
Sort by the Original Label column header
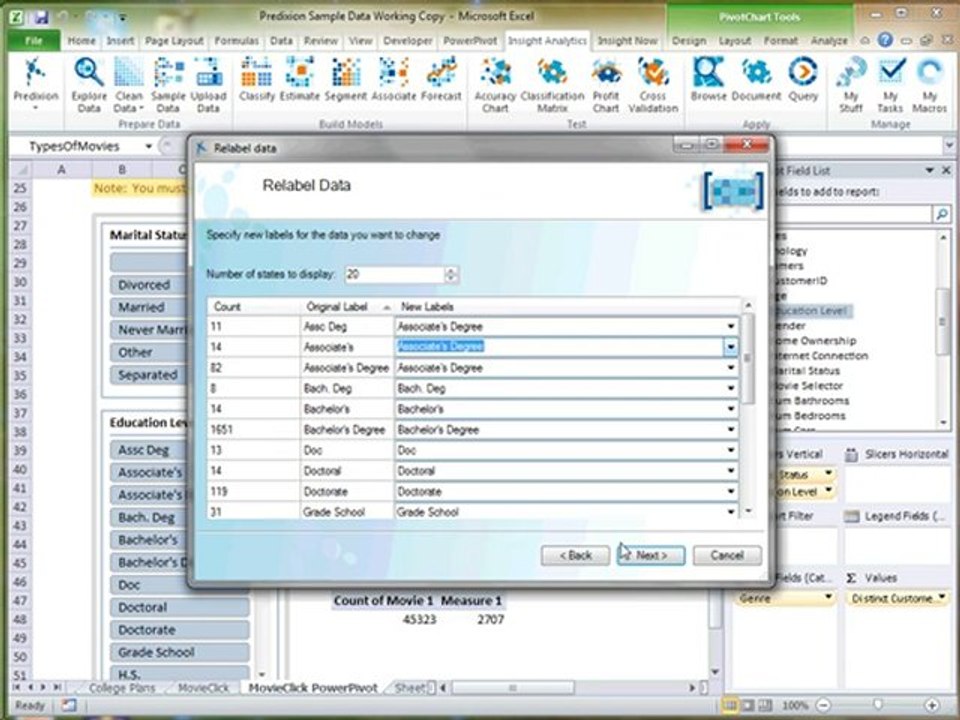[x=347, y=307]
